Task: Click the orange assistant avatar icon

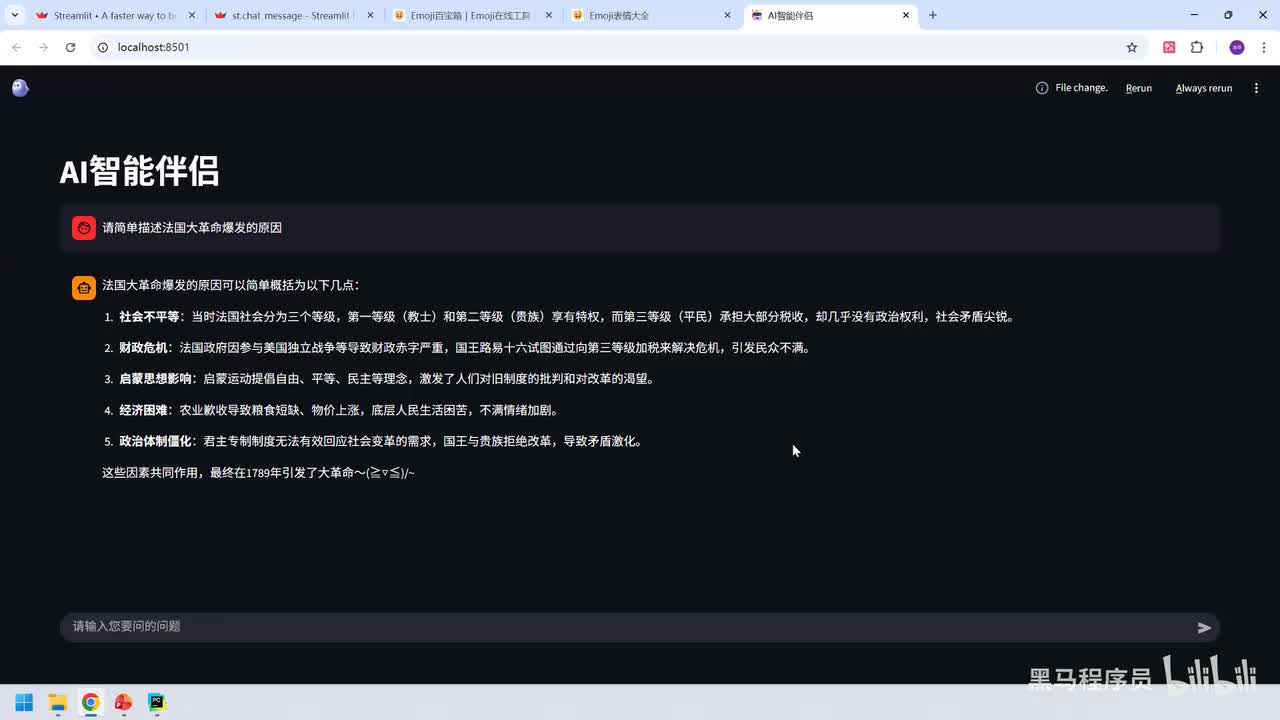Action: pos(84,288)
